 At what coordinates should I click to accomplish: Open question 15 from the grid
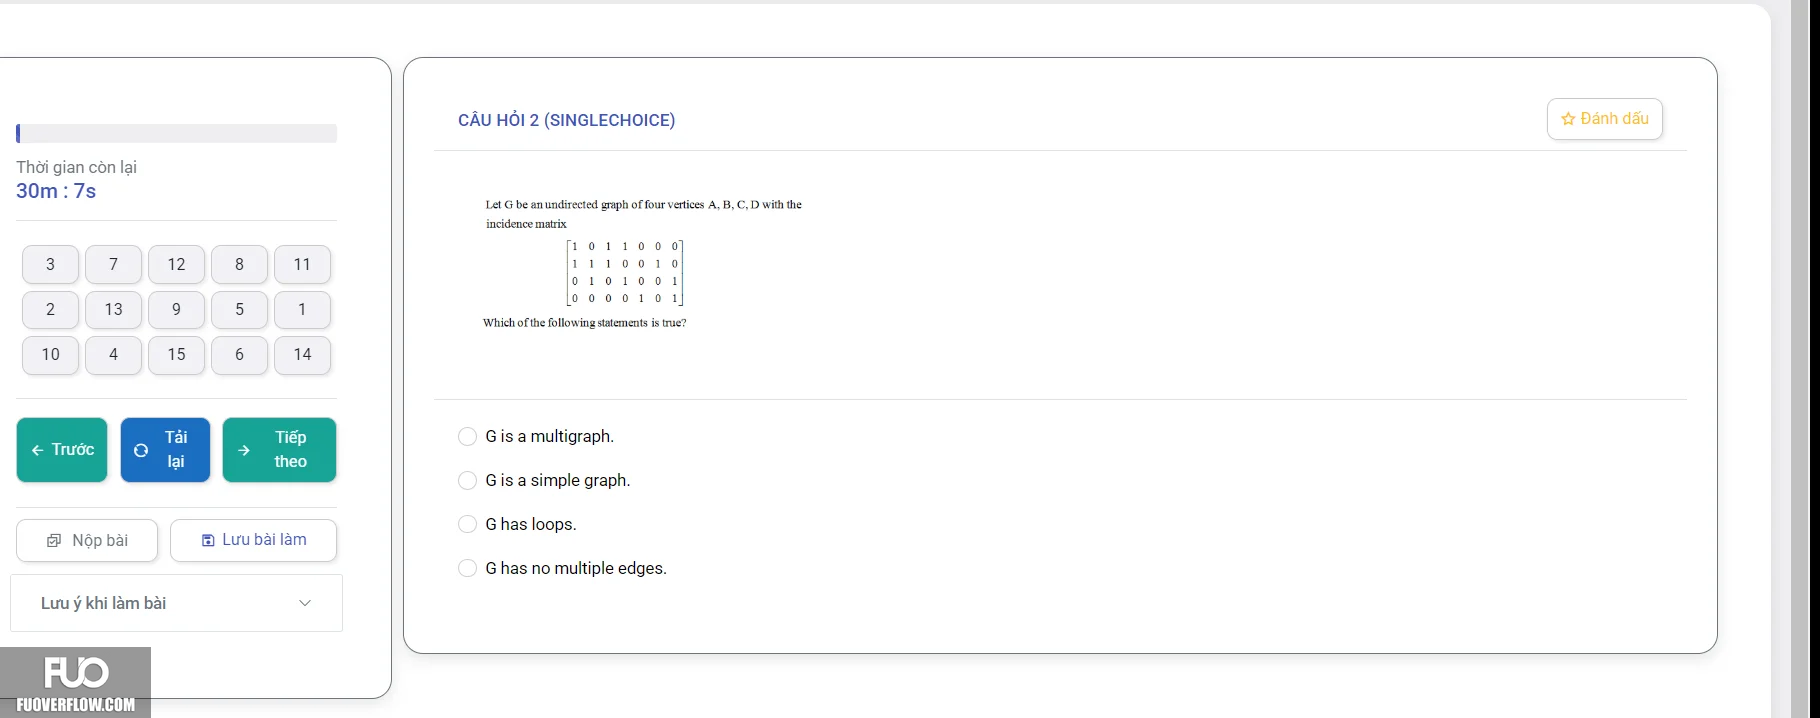(x=176, y=355)
